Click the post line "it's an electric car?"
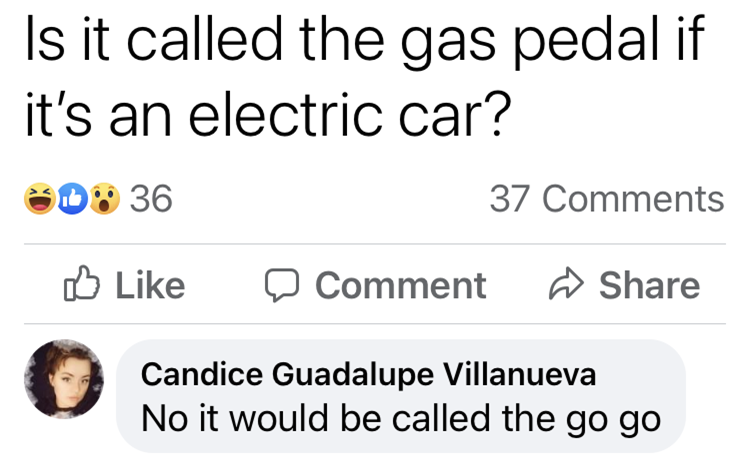This screenshot has width=750, height=463. 268,115
